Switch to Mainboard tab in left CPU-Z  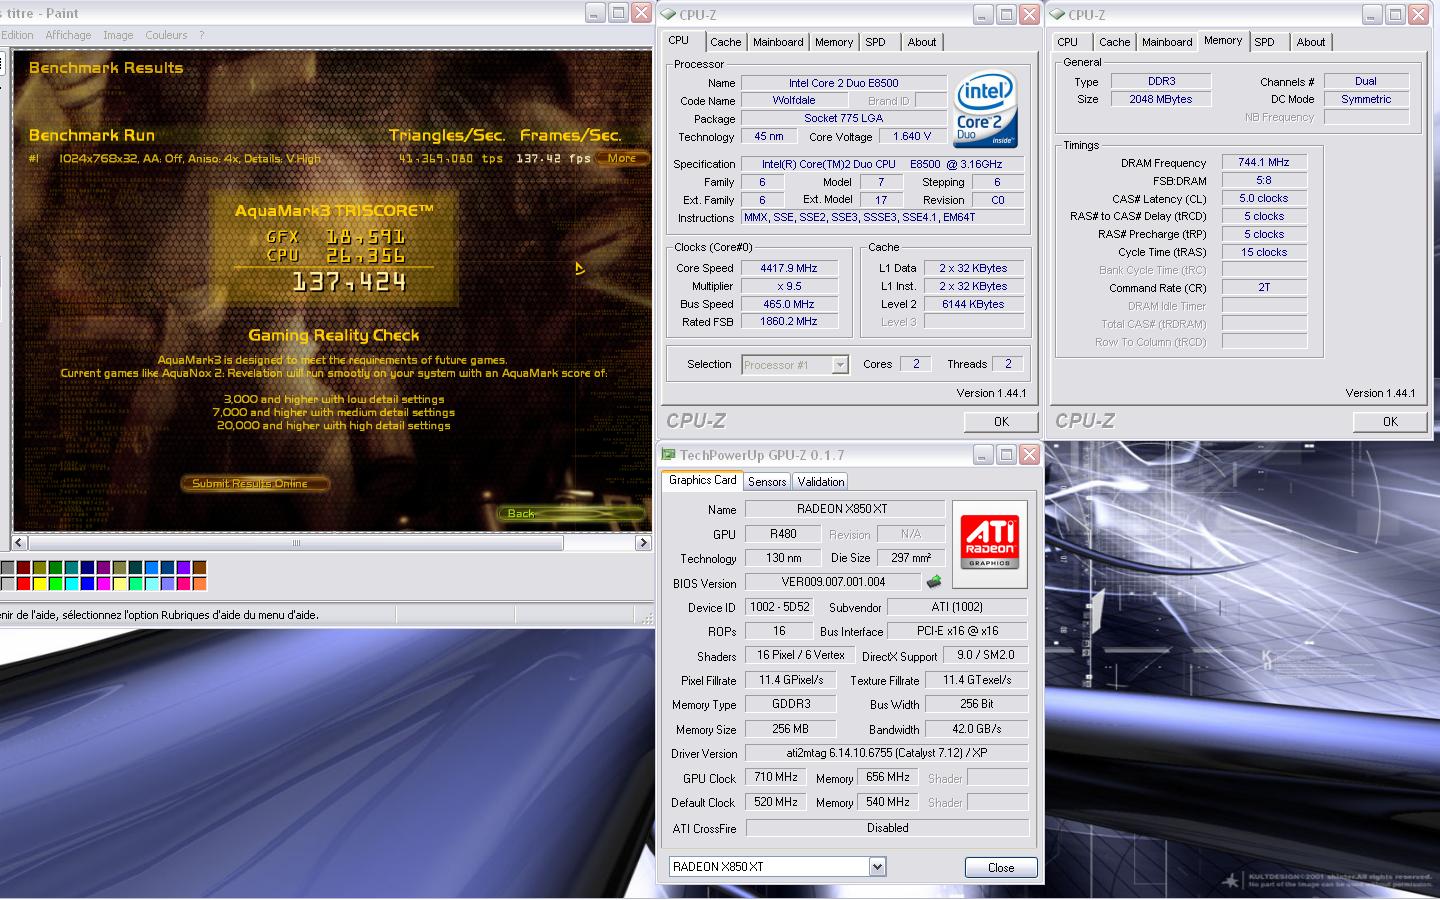778,42
